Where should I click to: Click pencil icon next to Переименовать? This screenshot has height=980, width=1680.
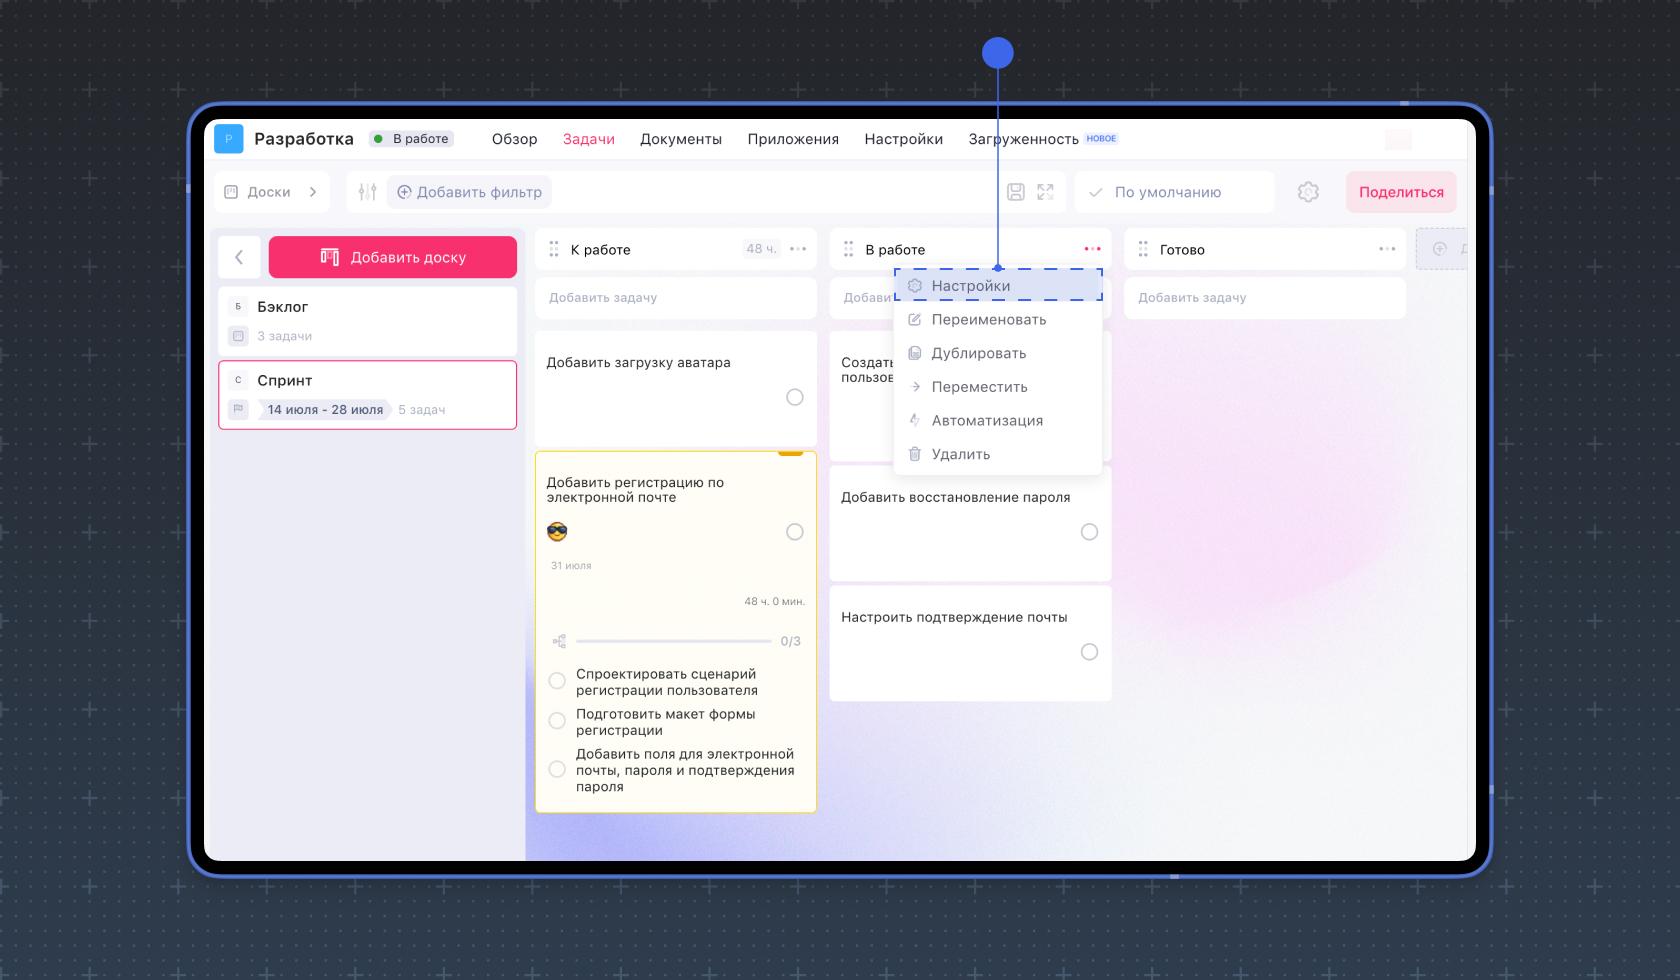point(914,319)
